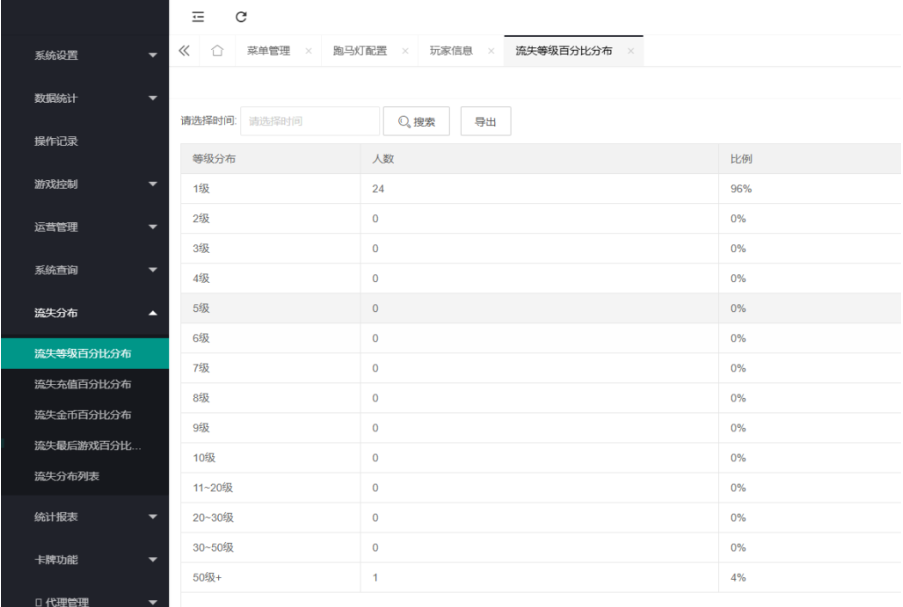Open 流失分布列表 in sidebar
This screenshot has height=607, width=903.
click(67, 476)
